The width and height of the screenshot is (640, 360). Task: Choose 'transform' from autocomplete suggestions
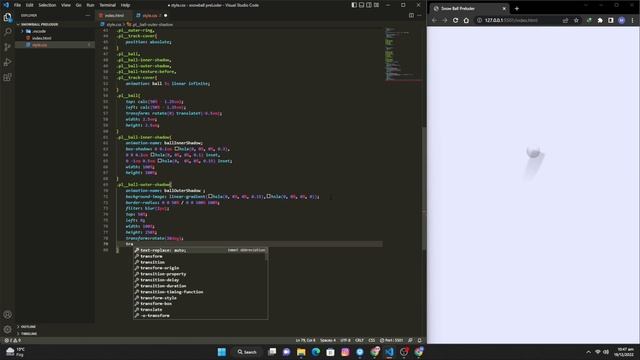point(151,256)
